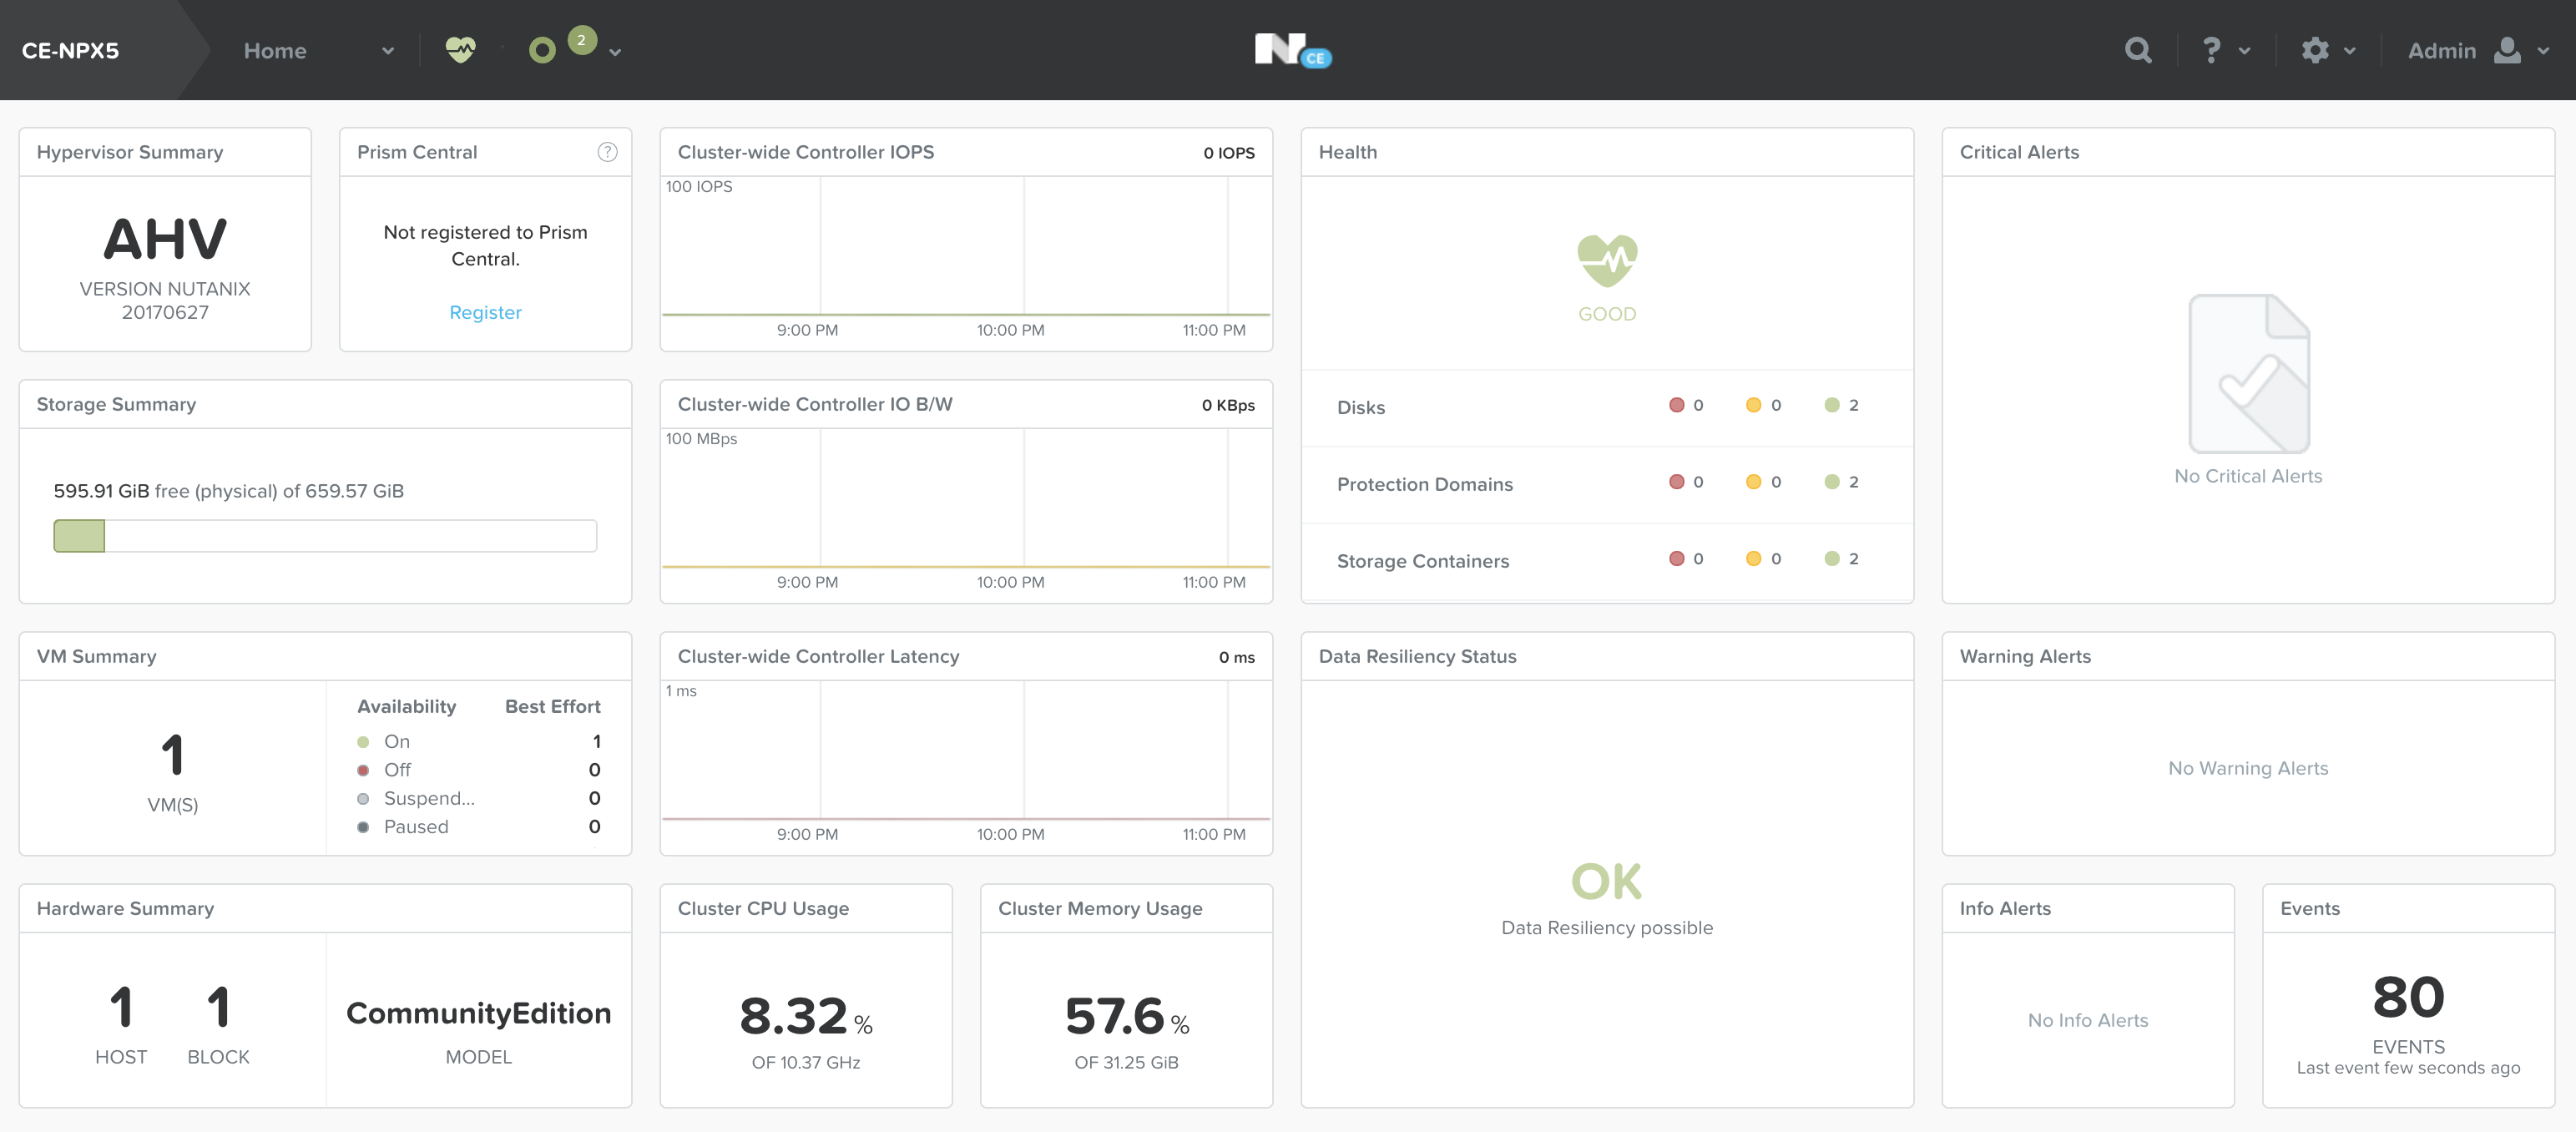Click red critical dot in Disks row
Image resolution: width=2576 pixels, height=1132 pixels.
click(1677, 405)
